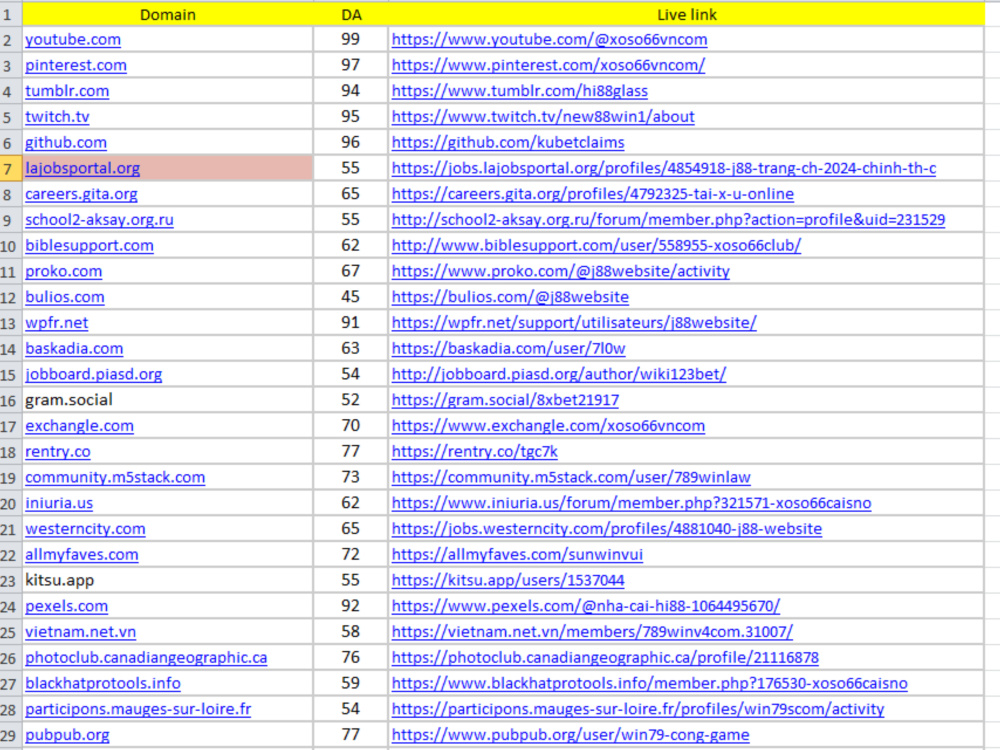Open the westerncity.com domain link
Viewport: 1000px width, 750px height.
(x=85, y=529)
